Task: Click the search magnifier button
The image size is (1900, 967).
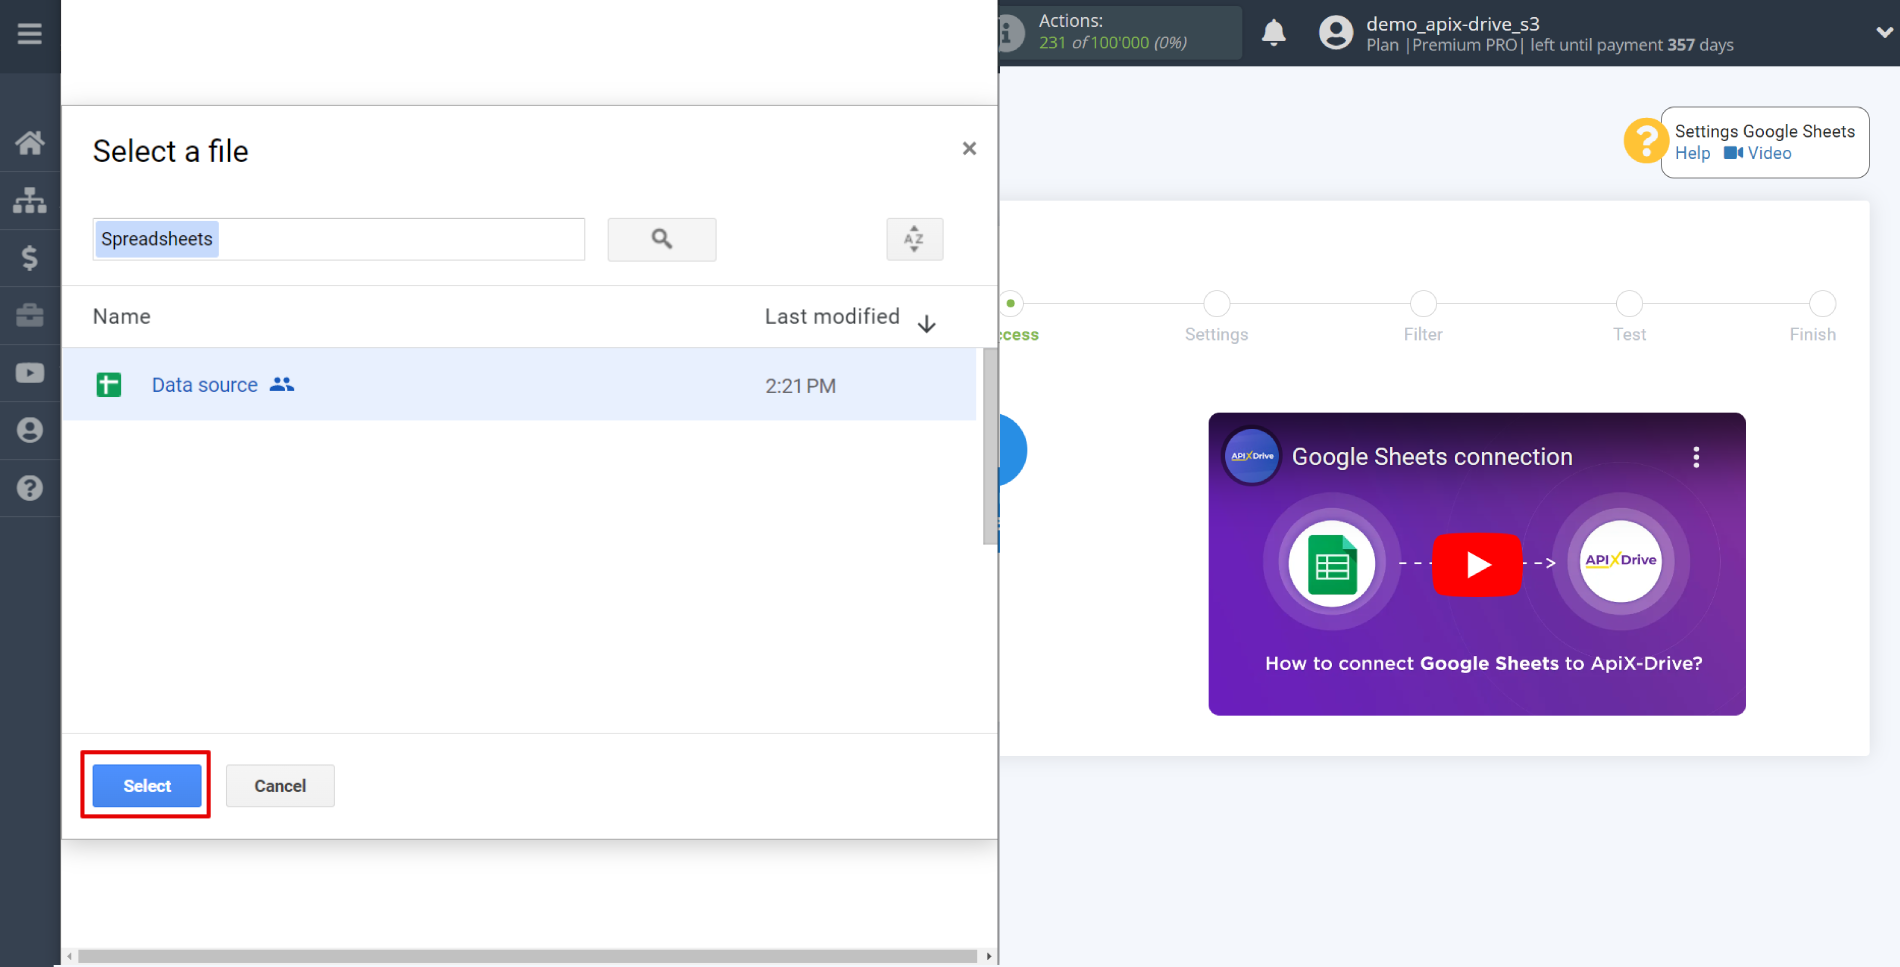Action: [x=662, y=239]
